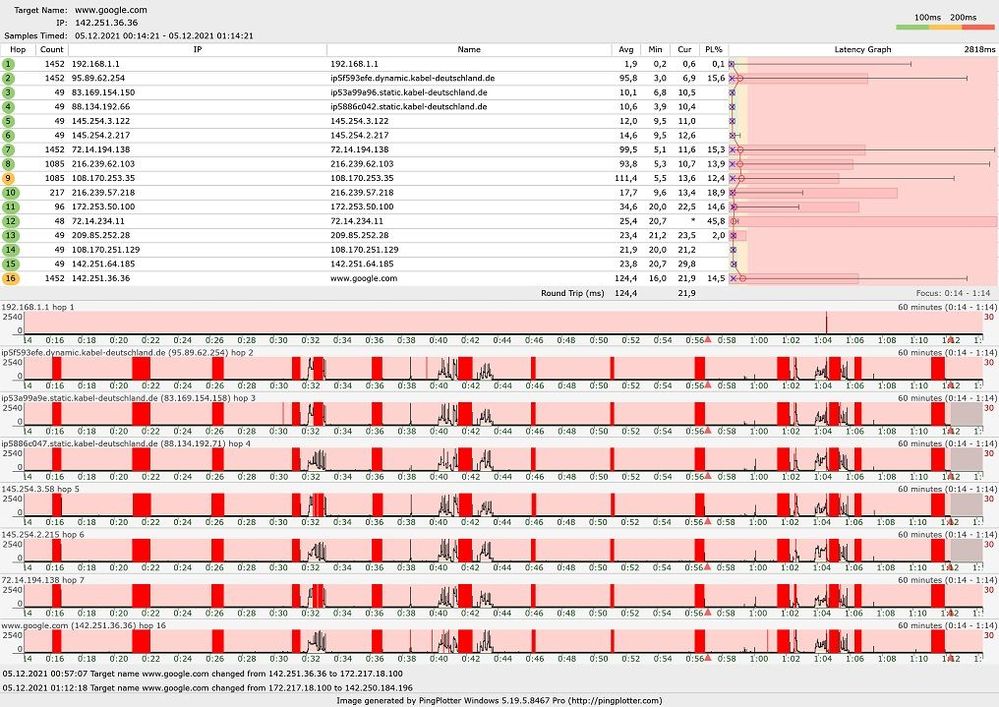The width and height of the screenshot is (999, 707).
Task: Sort by the Hop column header
Action: pyautogui.click(x=18, y=50)
